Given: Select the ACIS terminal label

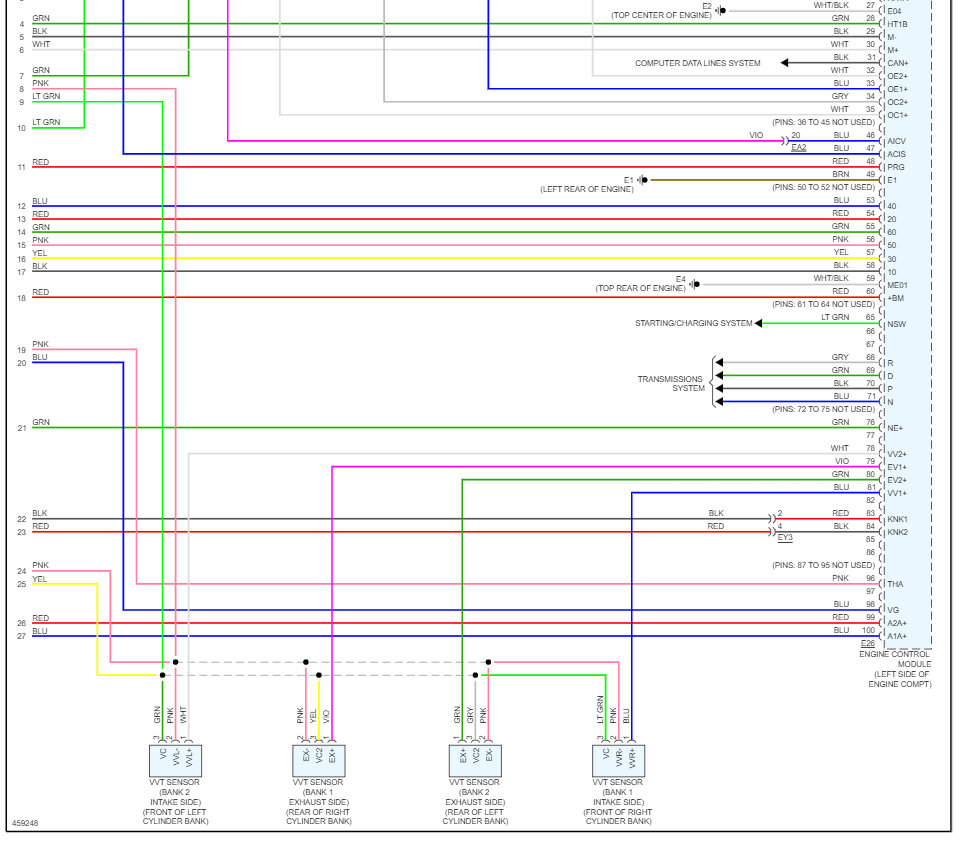Looking at the screenshot, I should (896, 154).
